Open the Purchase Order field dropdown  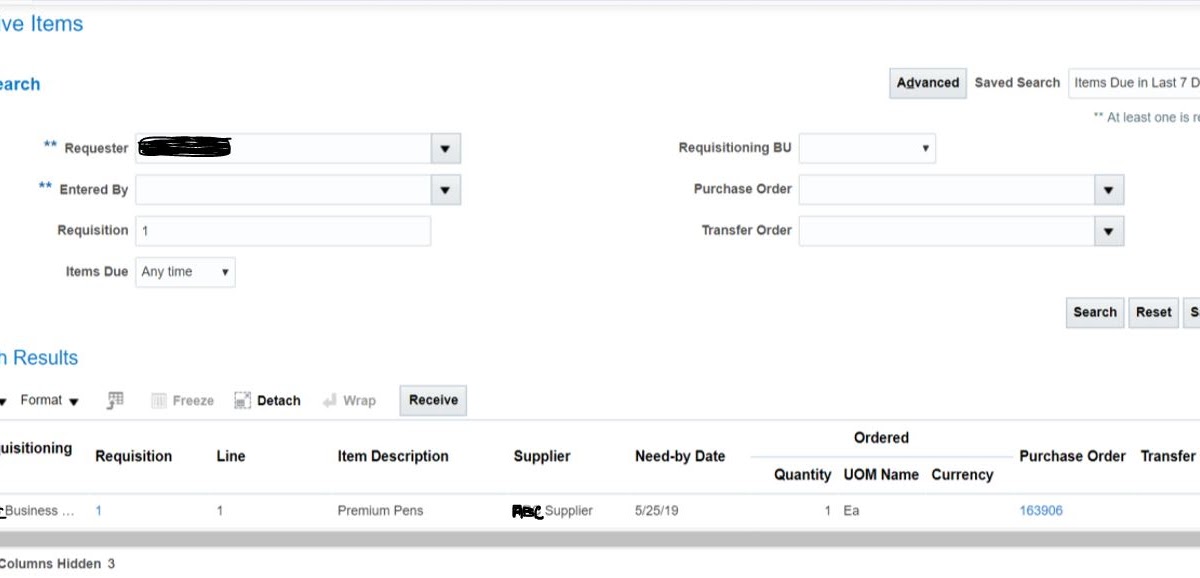tap(1107, 189)
